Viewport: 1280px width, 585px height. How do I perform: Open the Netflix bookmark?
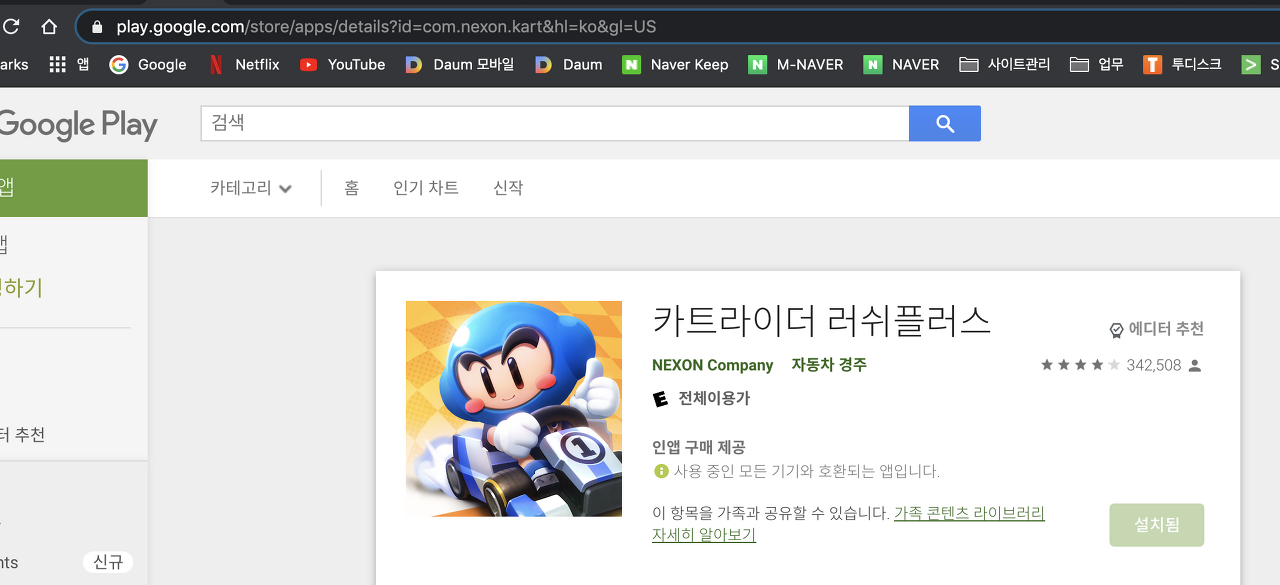(245, 64)
